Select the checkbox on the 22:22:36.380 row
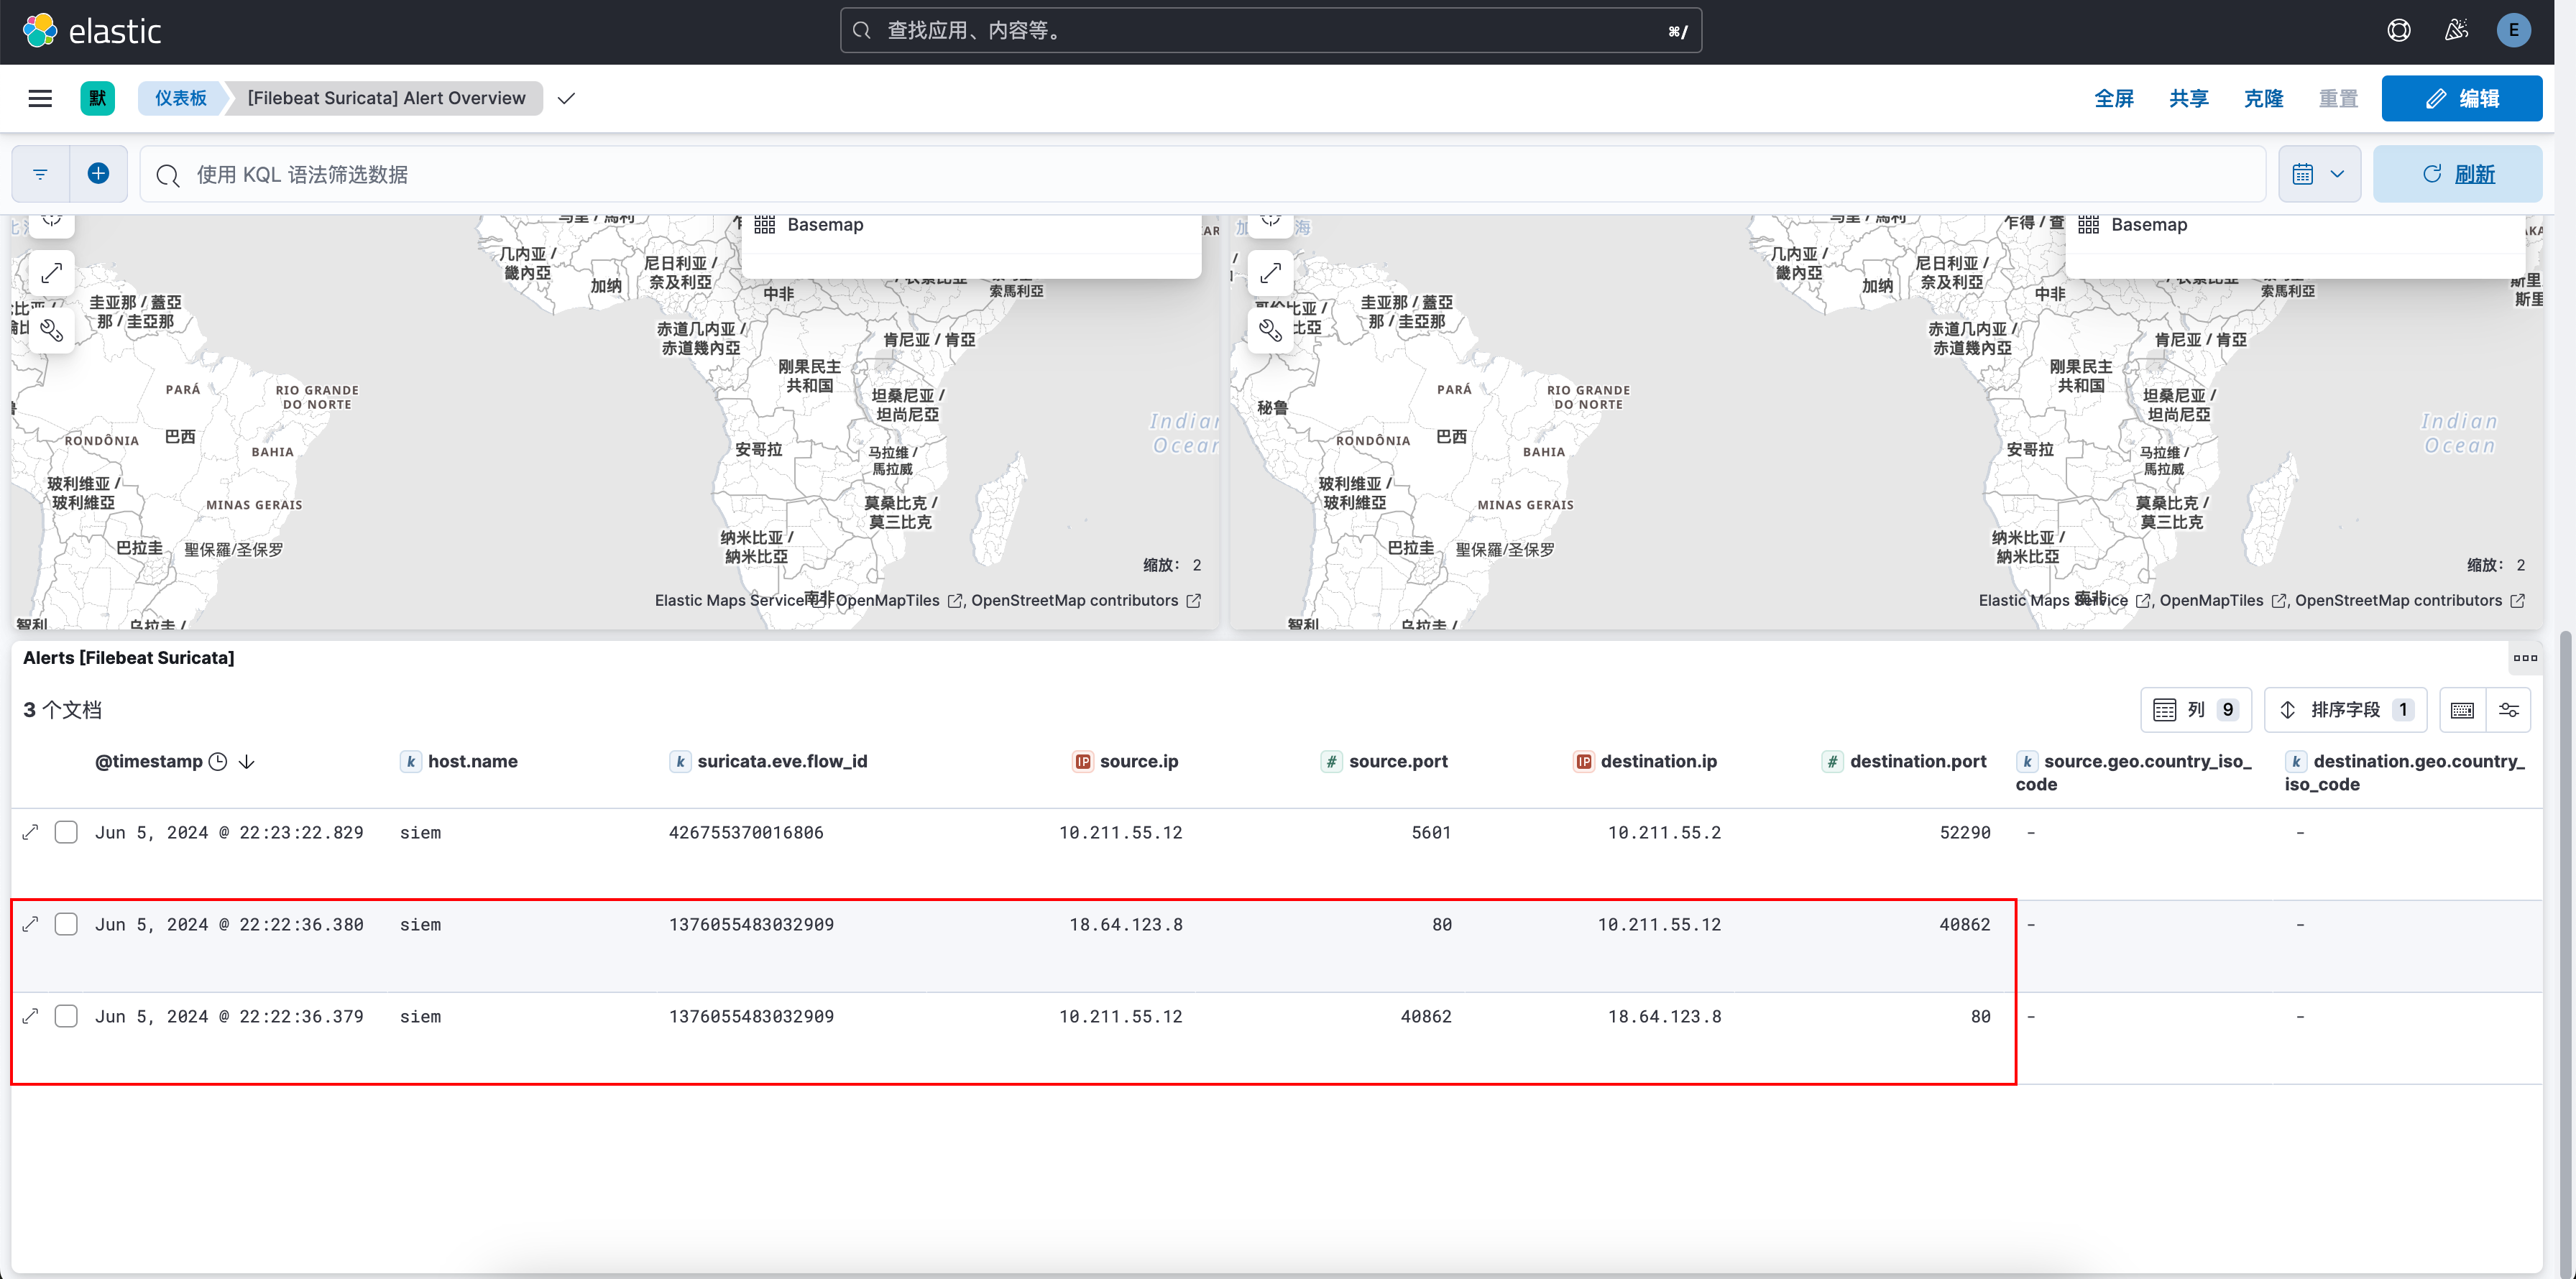This screenshot has width=2576, height=1279. point(66,924)
